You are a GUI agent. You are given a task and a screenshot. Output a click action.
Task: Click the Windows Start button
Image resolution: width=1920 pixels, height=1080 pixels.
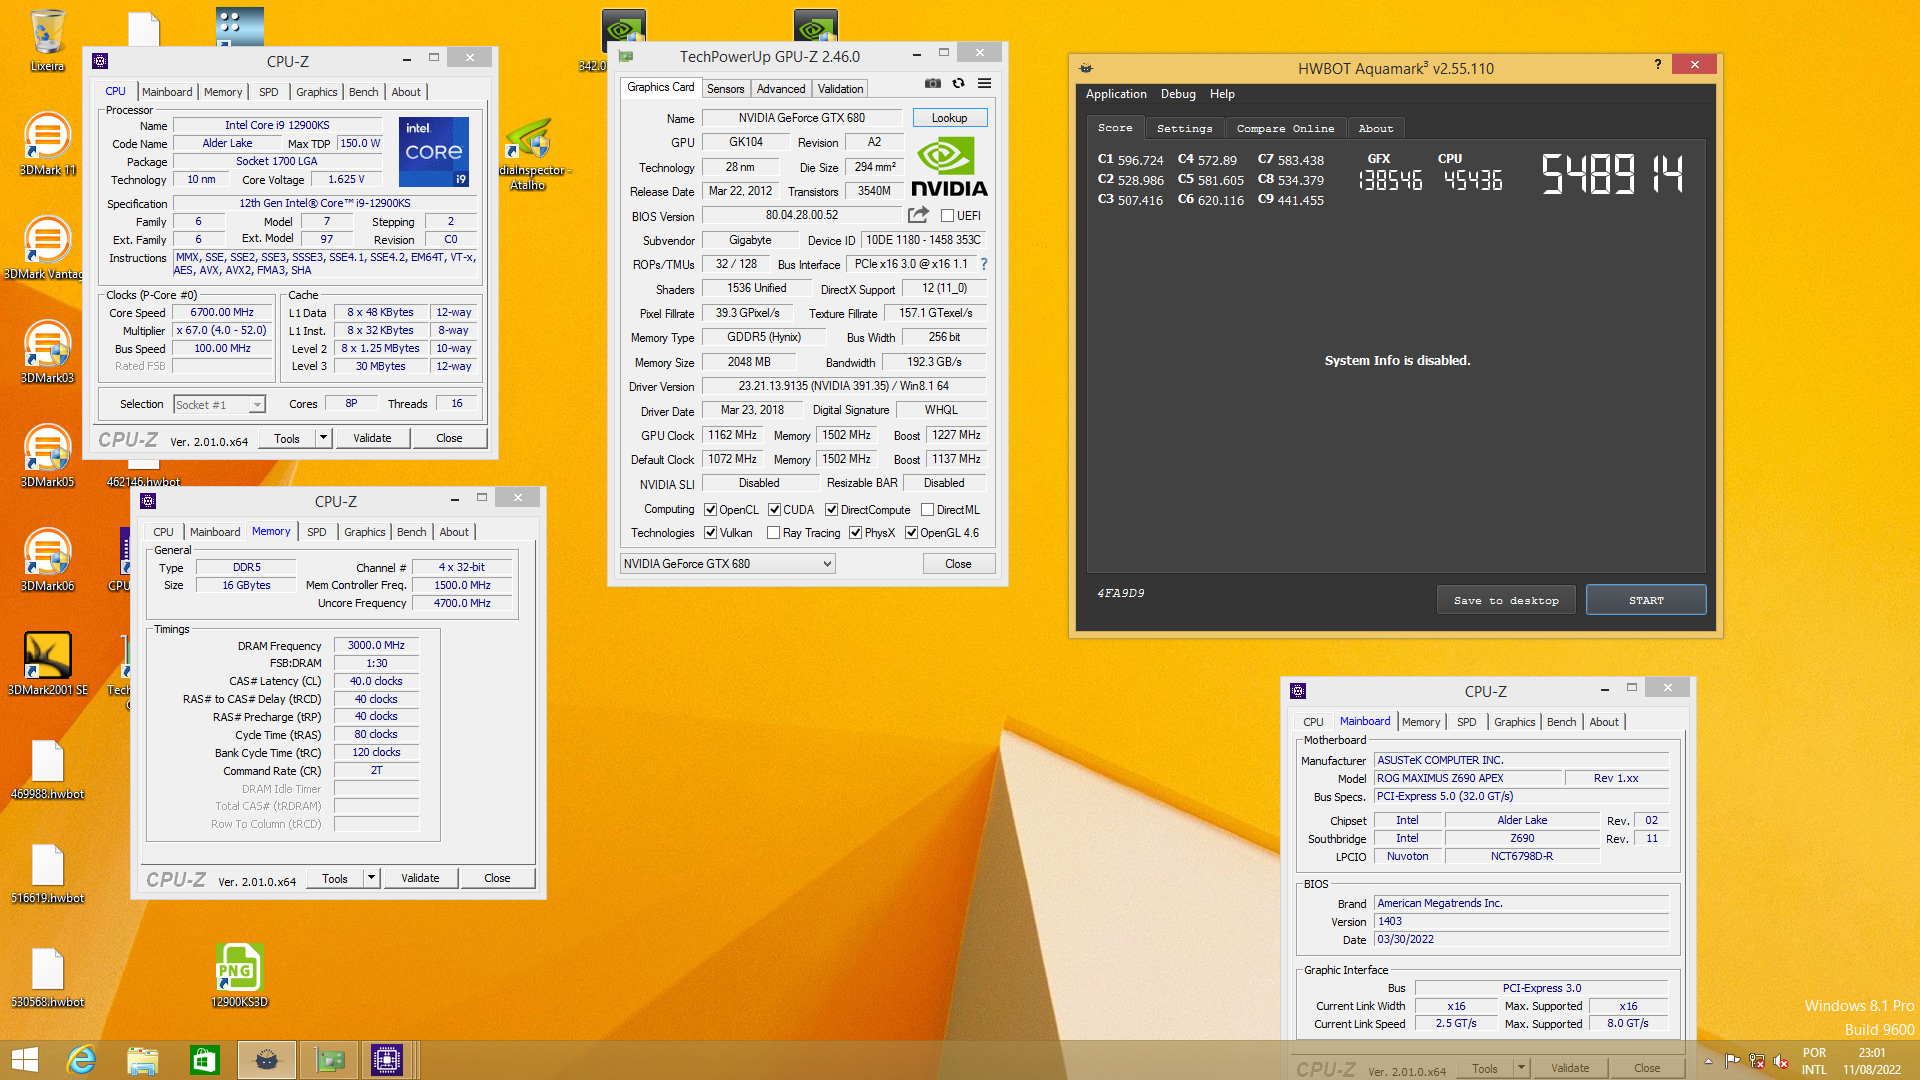pyautogui.click(x=24, y=1060)
